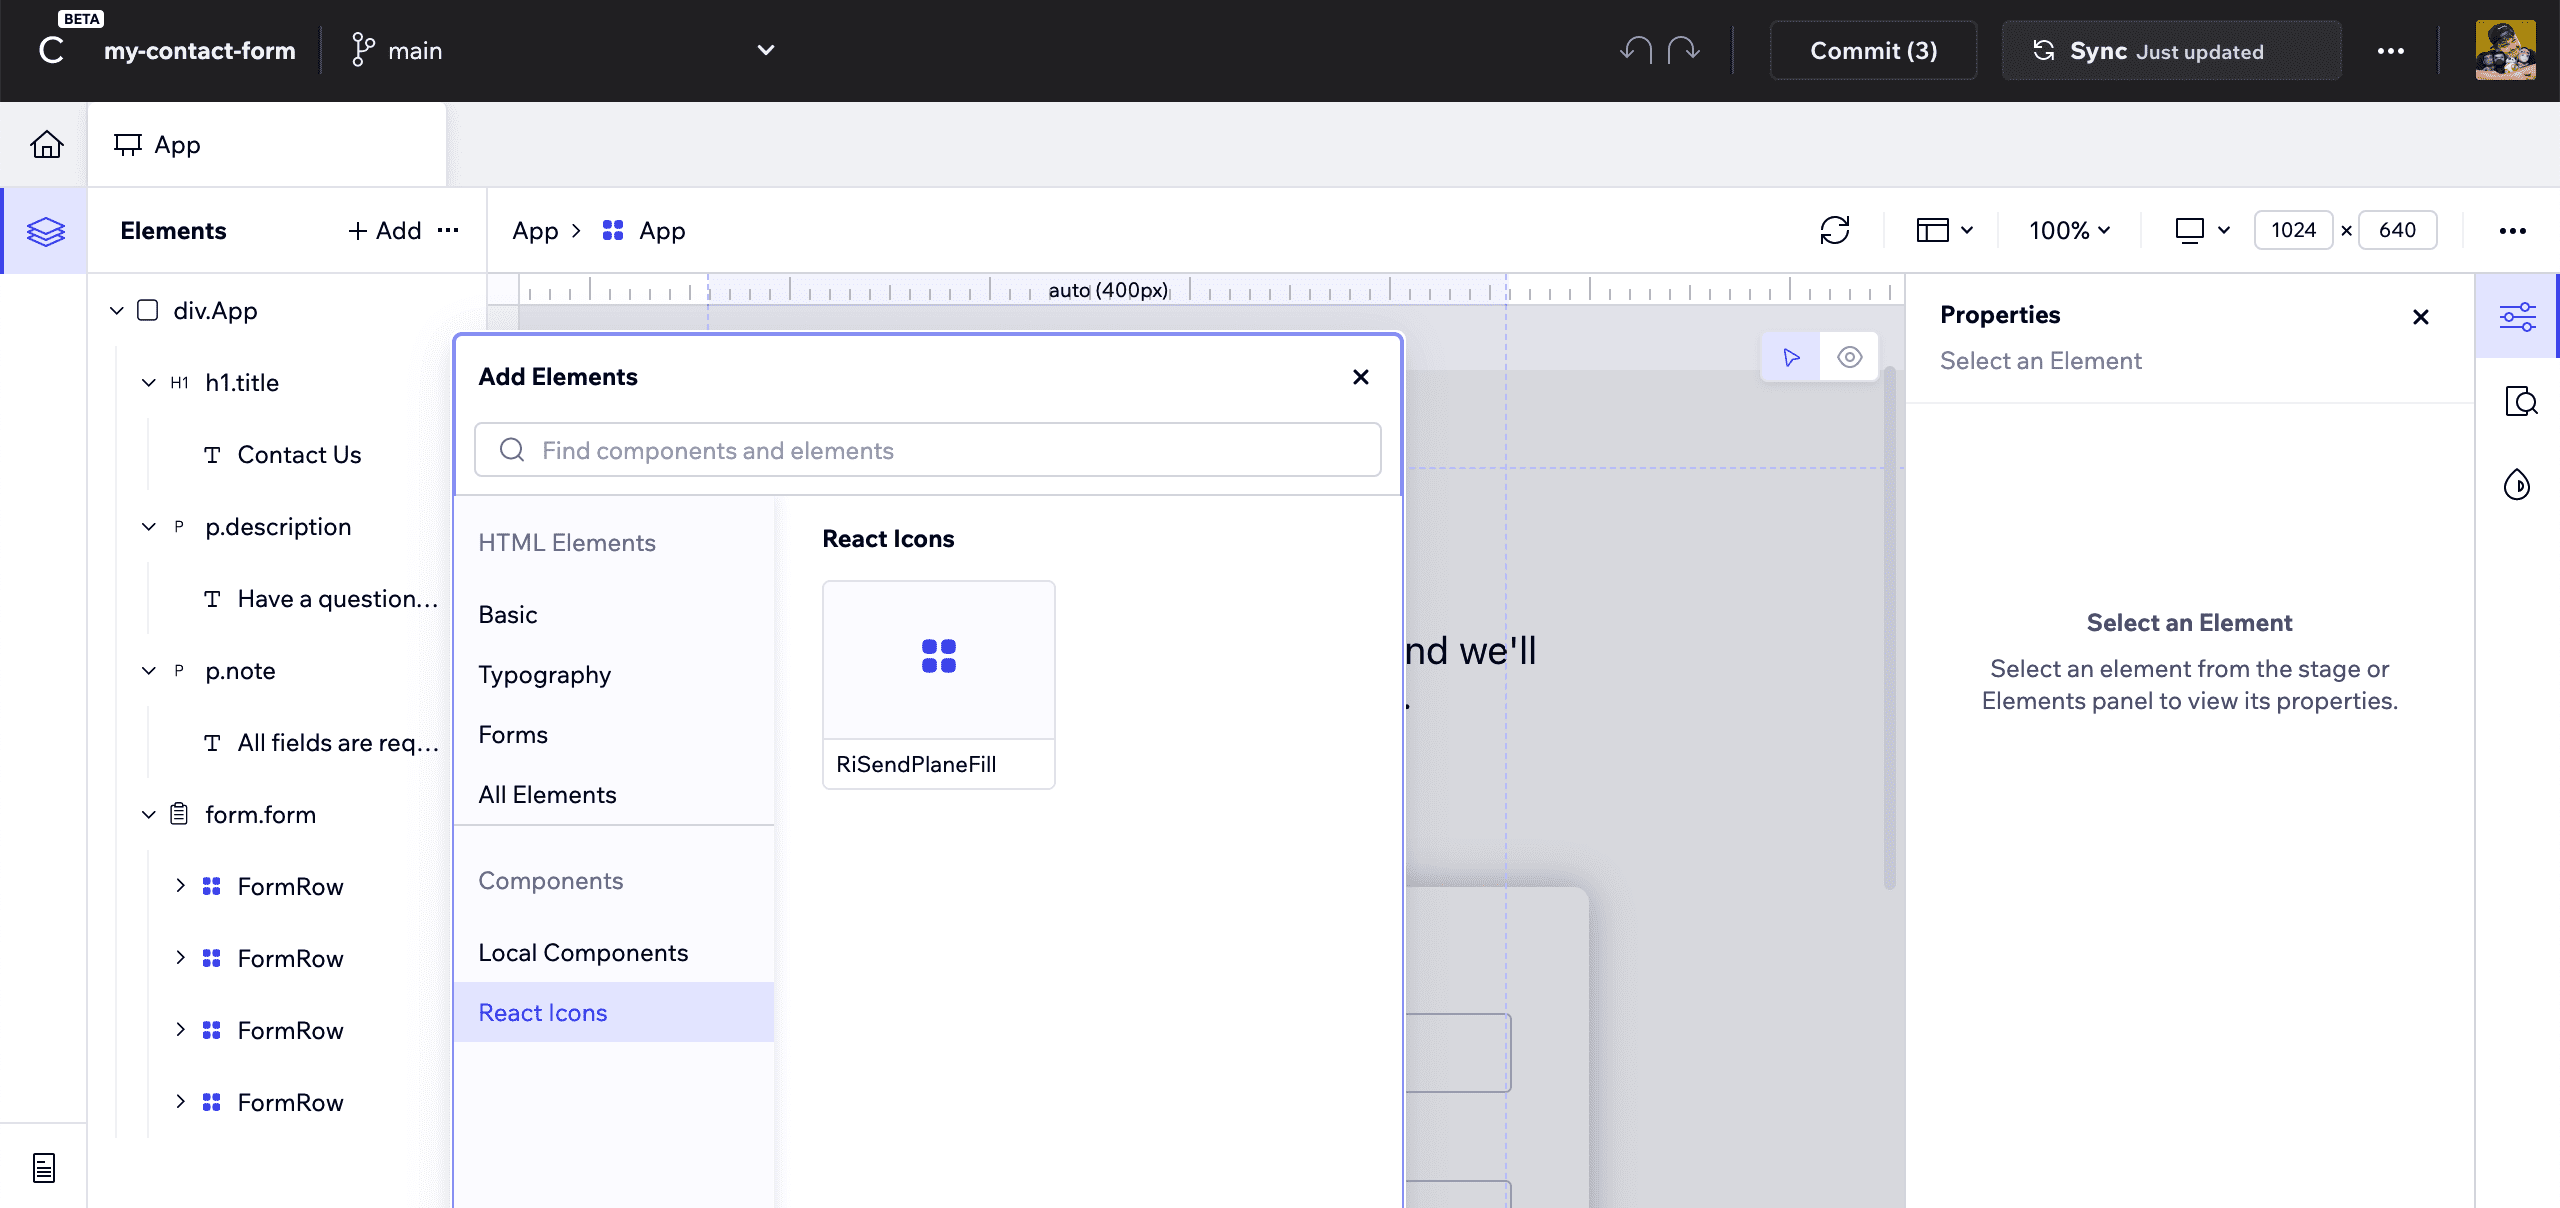The width and height of the screenshot is (2560, 1208).
Task: Focus the Find components search field
Action: coord(928,450)
